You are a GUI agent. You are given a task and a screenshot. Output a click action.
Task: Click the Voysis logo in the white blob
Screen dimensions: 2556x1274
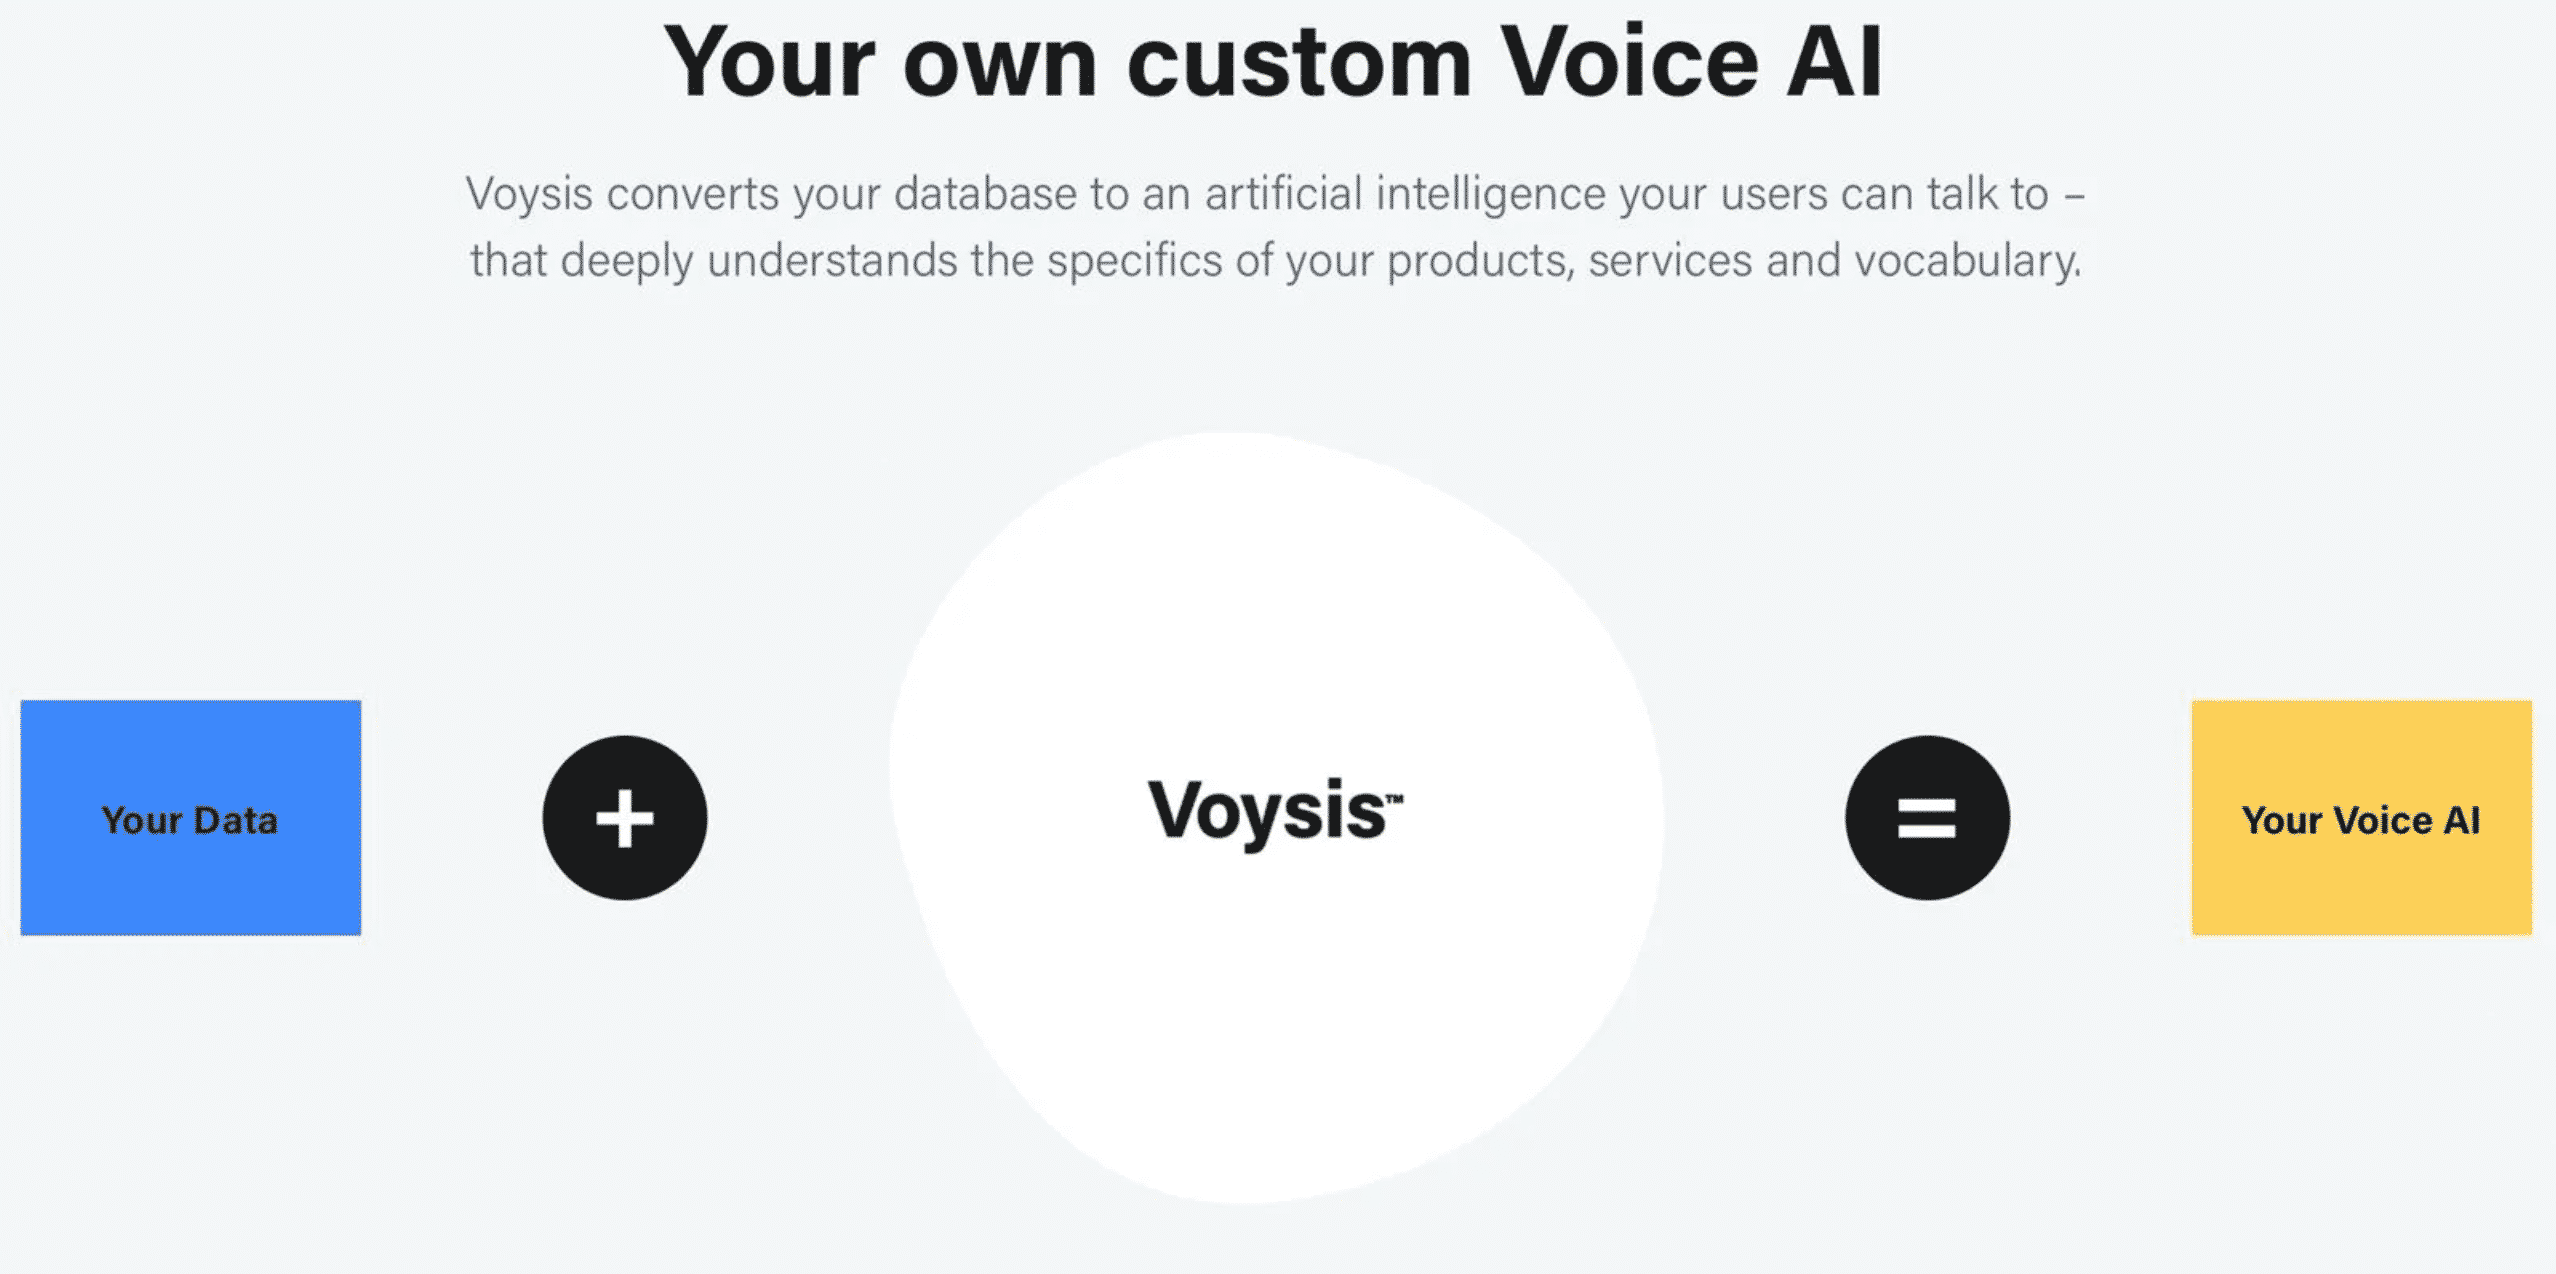pos(1265,810)
